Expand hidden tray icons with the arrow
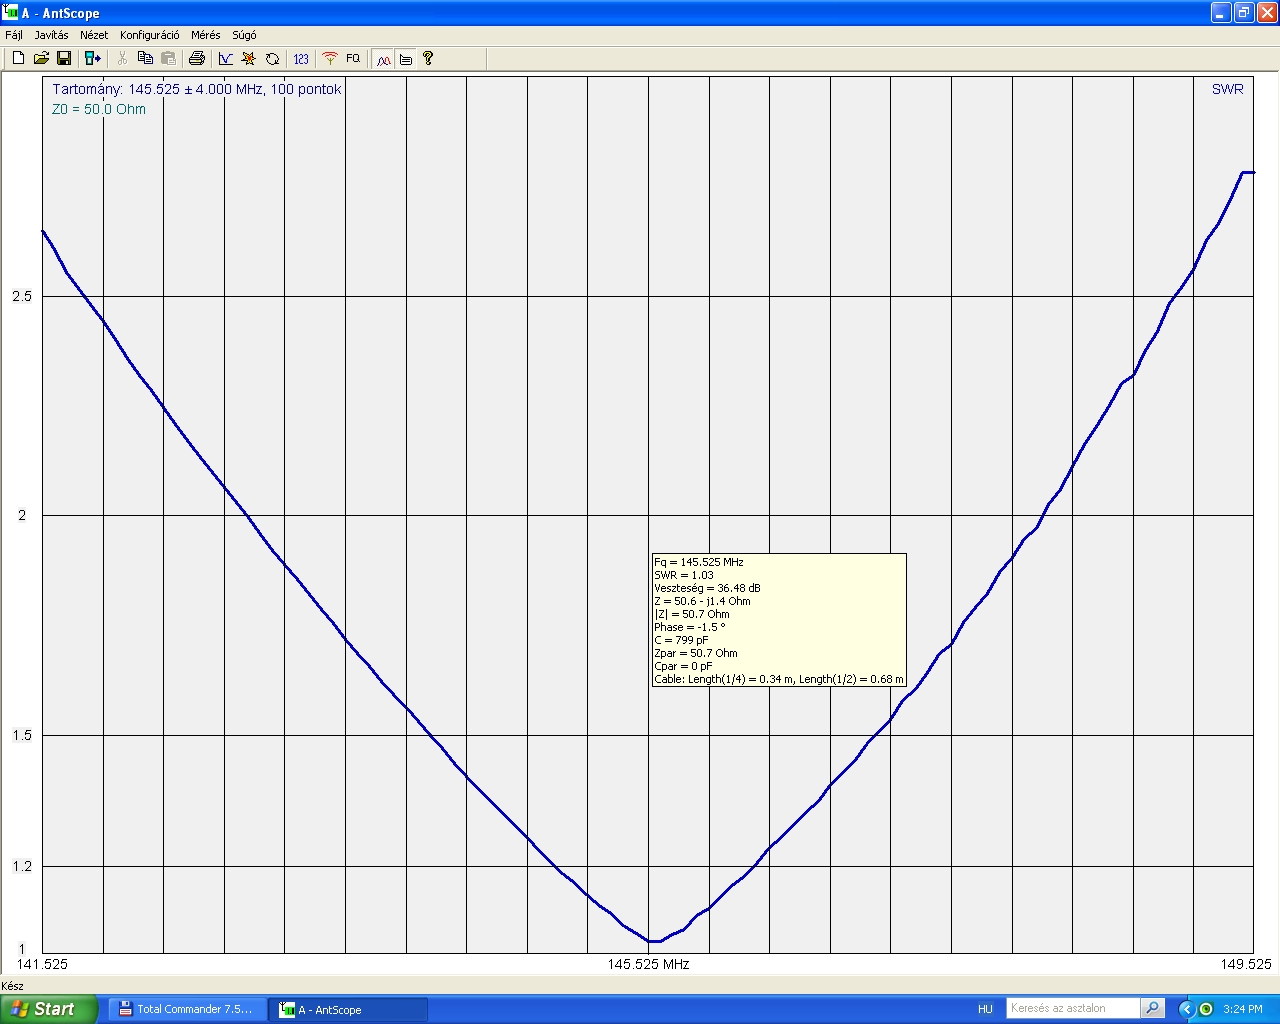Viewport: 1280px width, 1024px height. tap(1187, 1009)
